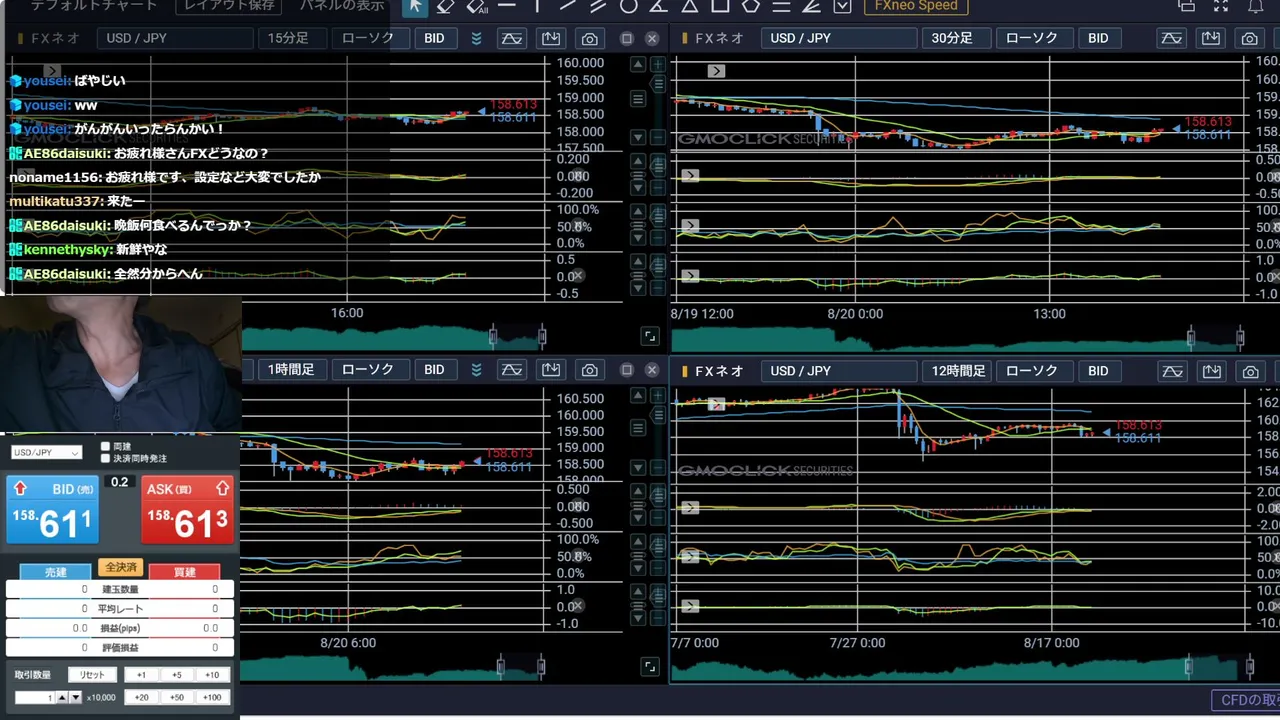Add +1 to trade quantity
1280x720 pixels.
pyautogui.click(x=141, y=675)
